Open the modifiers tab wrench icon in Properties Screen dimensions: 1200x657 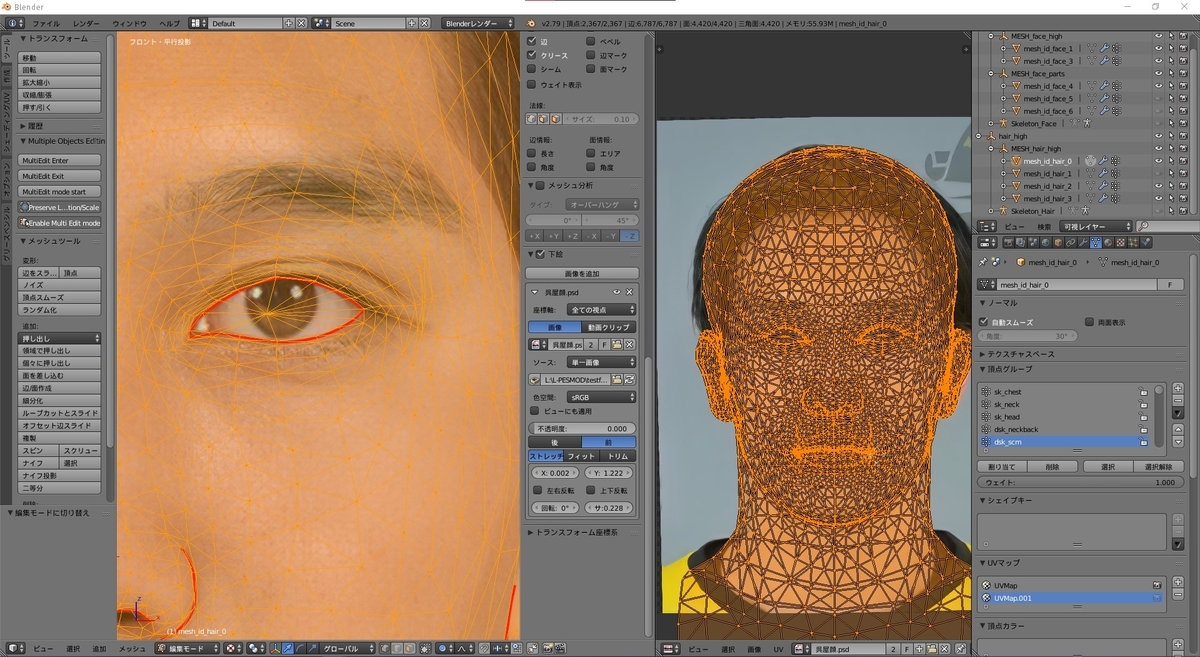[1083, 243]
